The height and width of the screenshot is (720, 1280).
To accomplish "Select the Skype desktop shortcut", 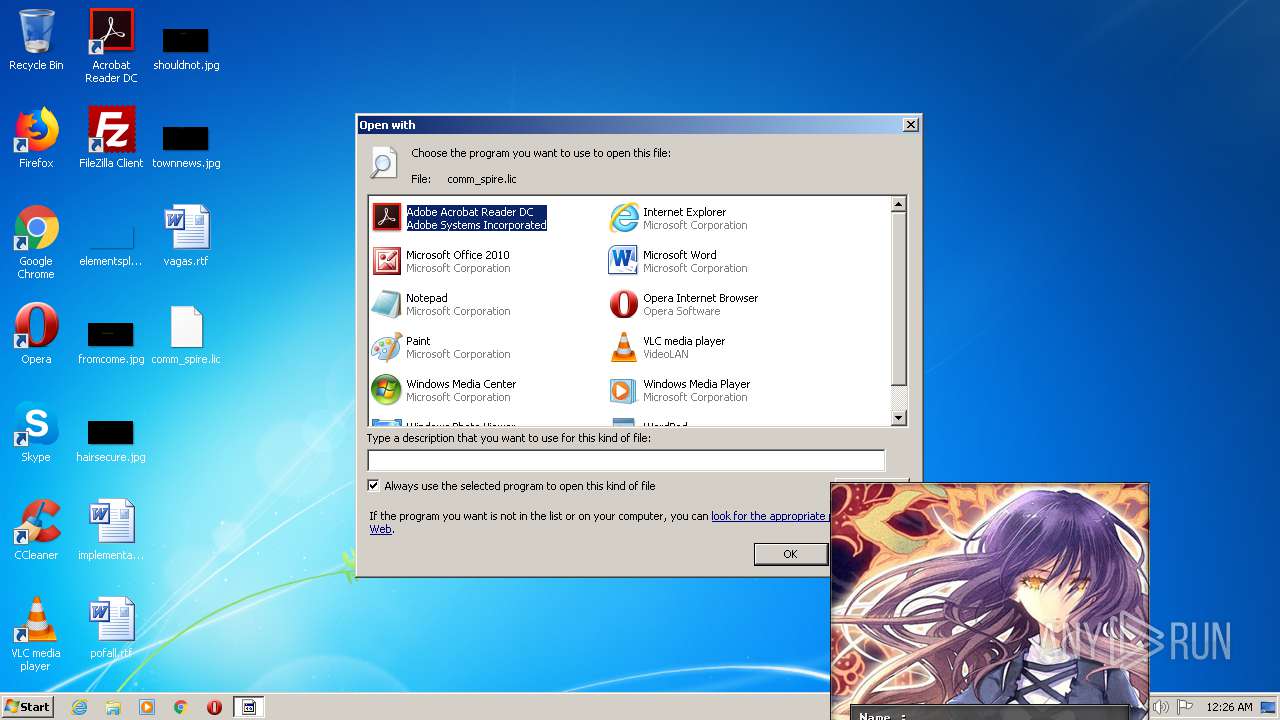I will coord(36,432).
